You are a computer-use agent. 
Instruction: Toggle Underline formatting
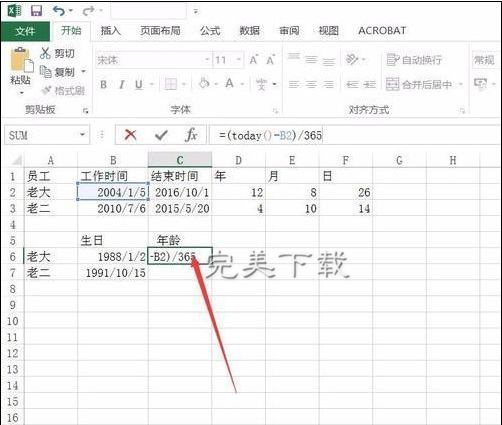[139, 85]
